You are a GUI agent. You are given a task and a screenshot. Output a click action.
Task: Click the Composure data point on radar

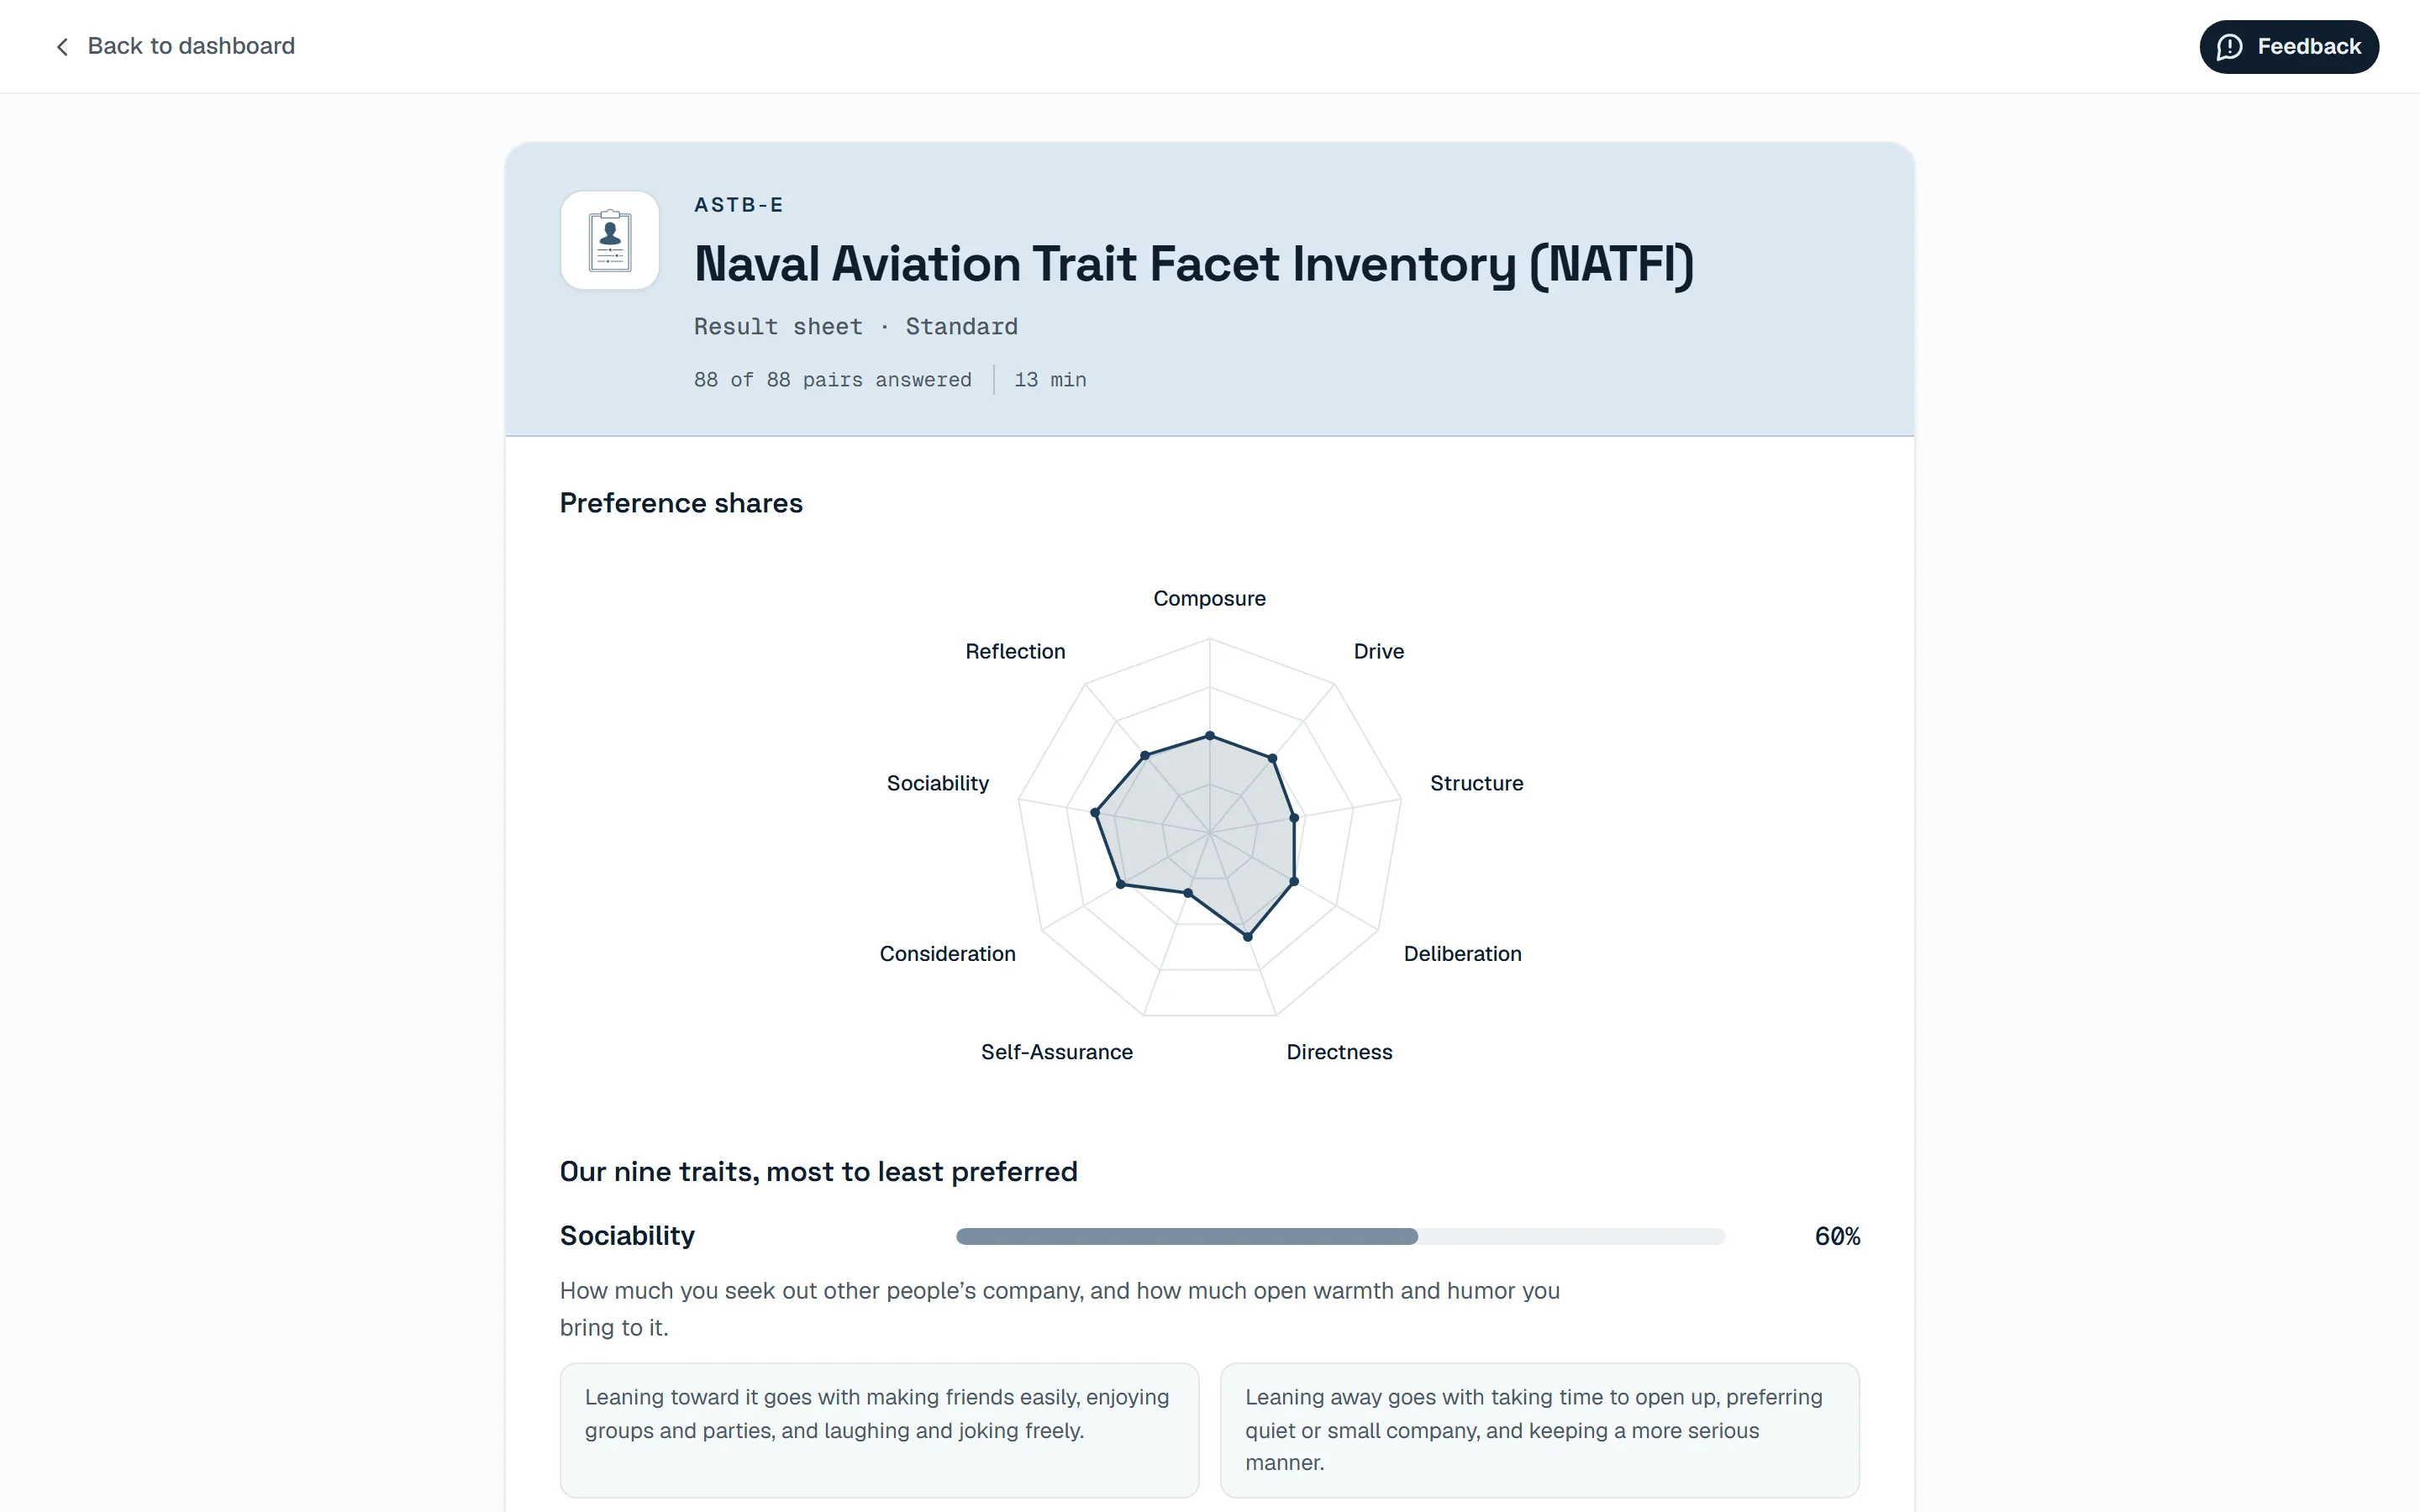coord(1210,736)
